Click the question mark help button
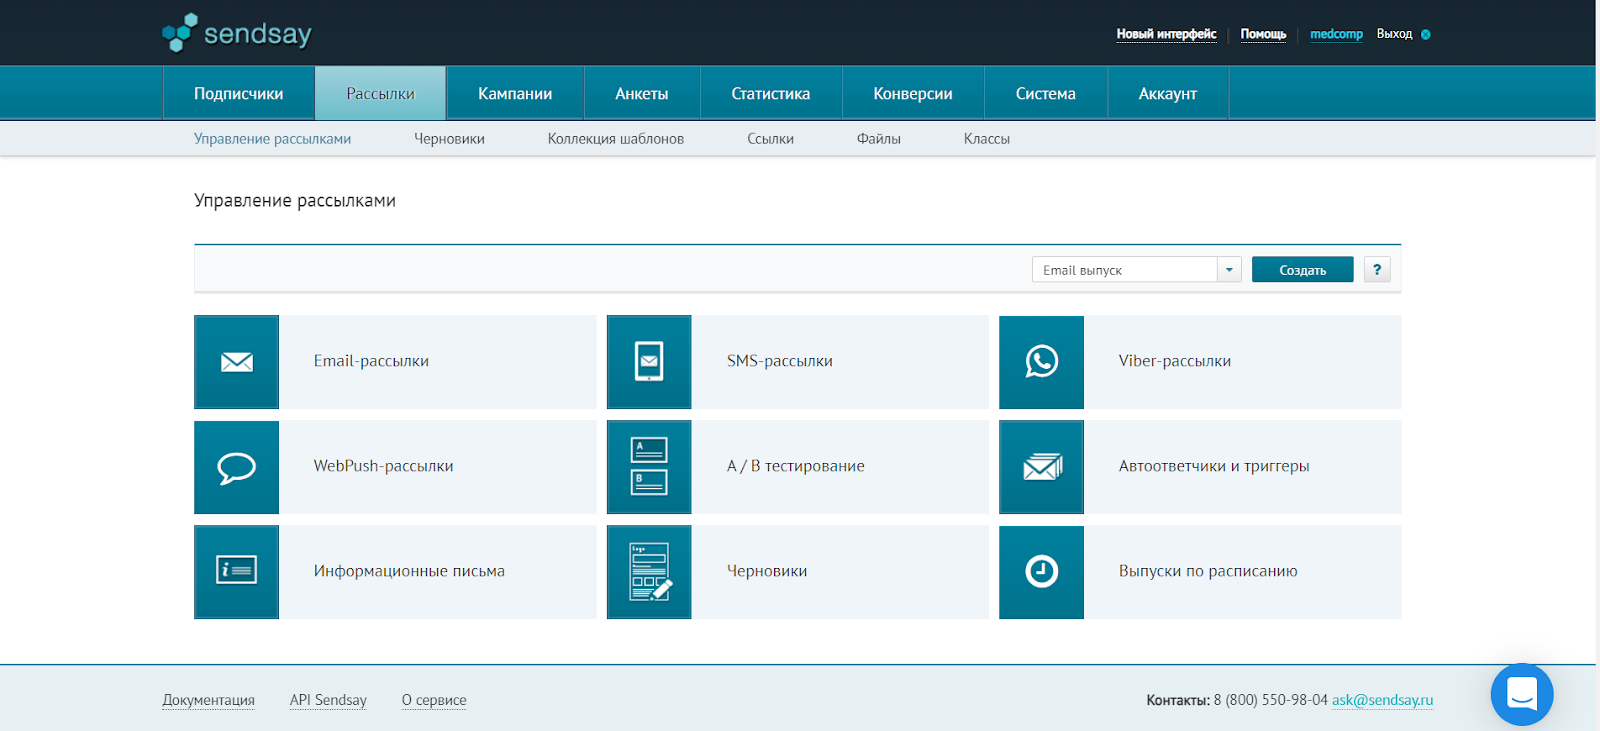 1377,270
